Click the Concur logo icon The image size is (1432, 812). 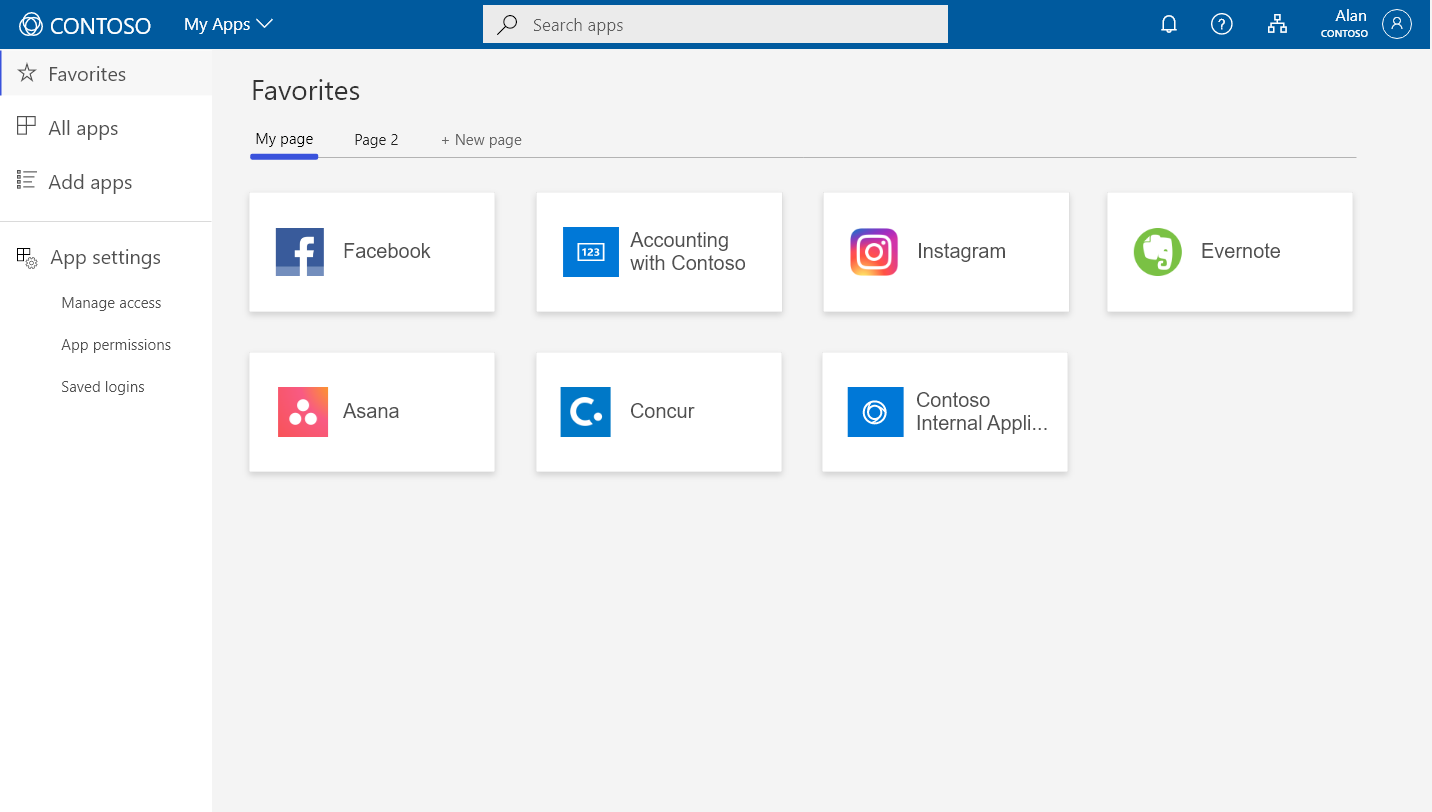click(x=586, y=412)
